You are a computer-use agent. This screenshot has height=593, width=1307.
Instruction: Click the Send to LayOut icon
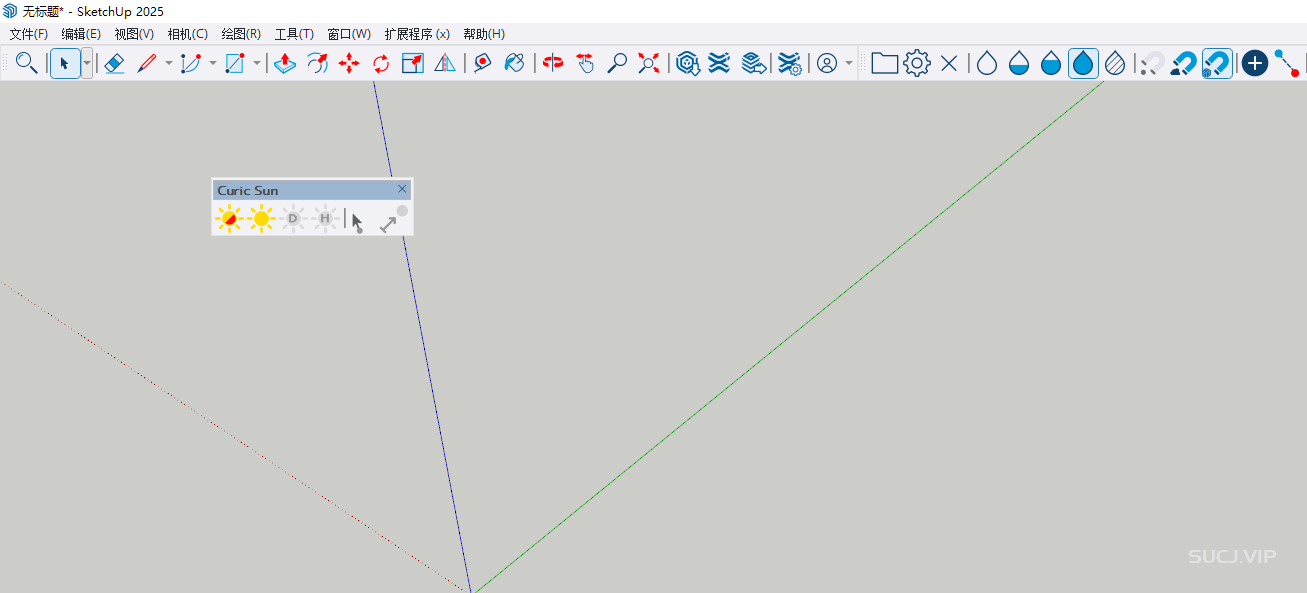pos(754,63)
